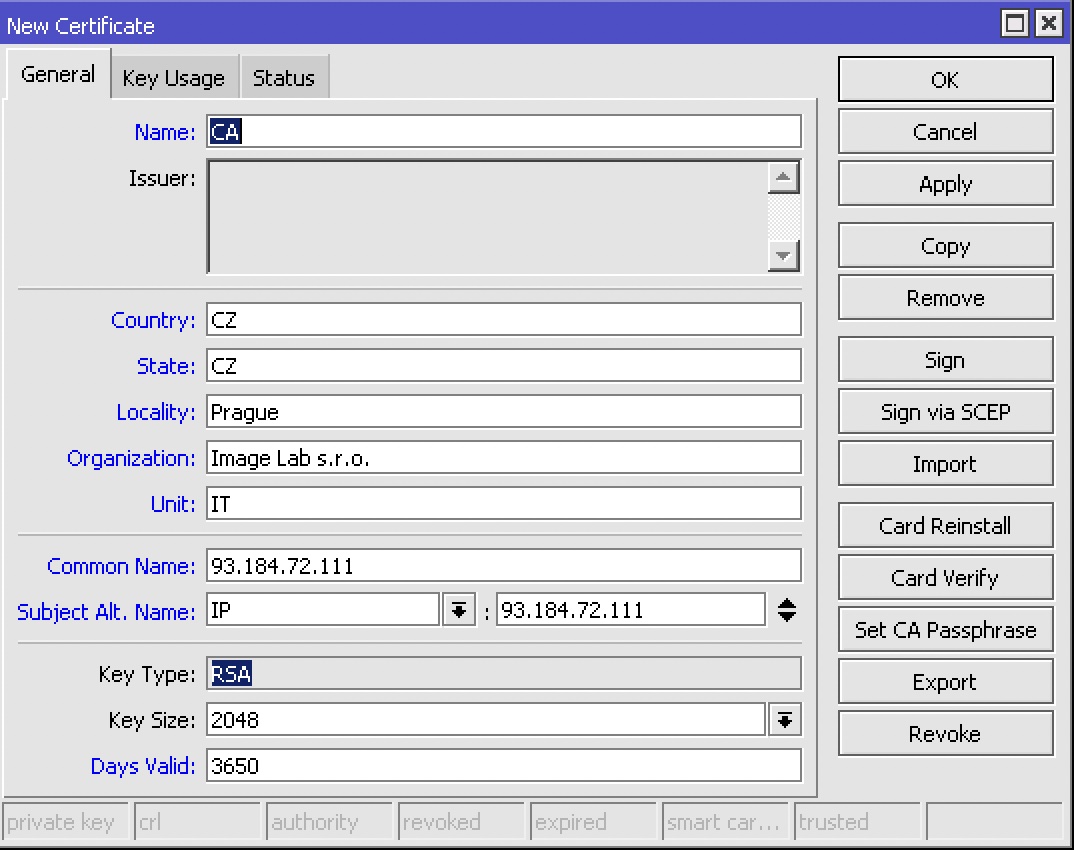Viewport: 1074px width, 850px height.
Task: Click Set CA Passphrase
Action: pos(945,630)
